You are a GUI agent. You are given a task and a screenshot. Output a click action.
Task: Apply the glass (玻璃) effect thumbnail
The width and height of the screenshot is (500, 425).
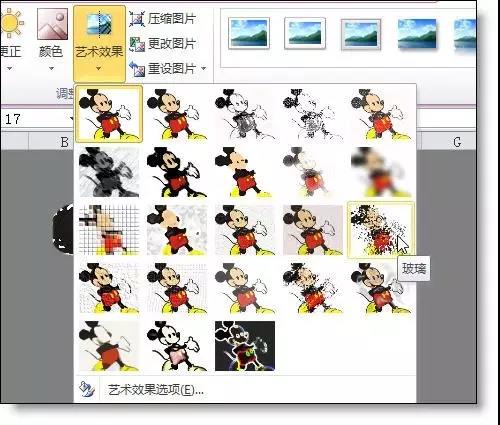tap(381, 230)
